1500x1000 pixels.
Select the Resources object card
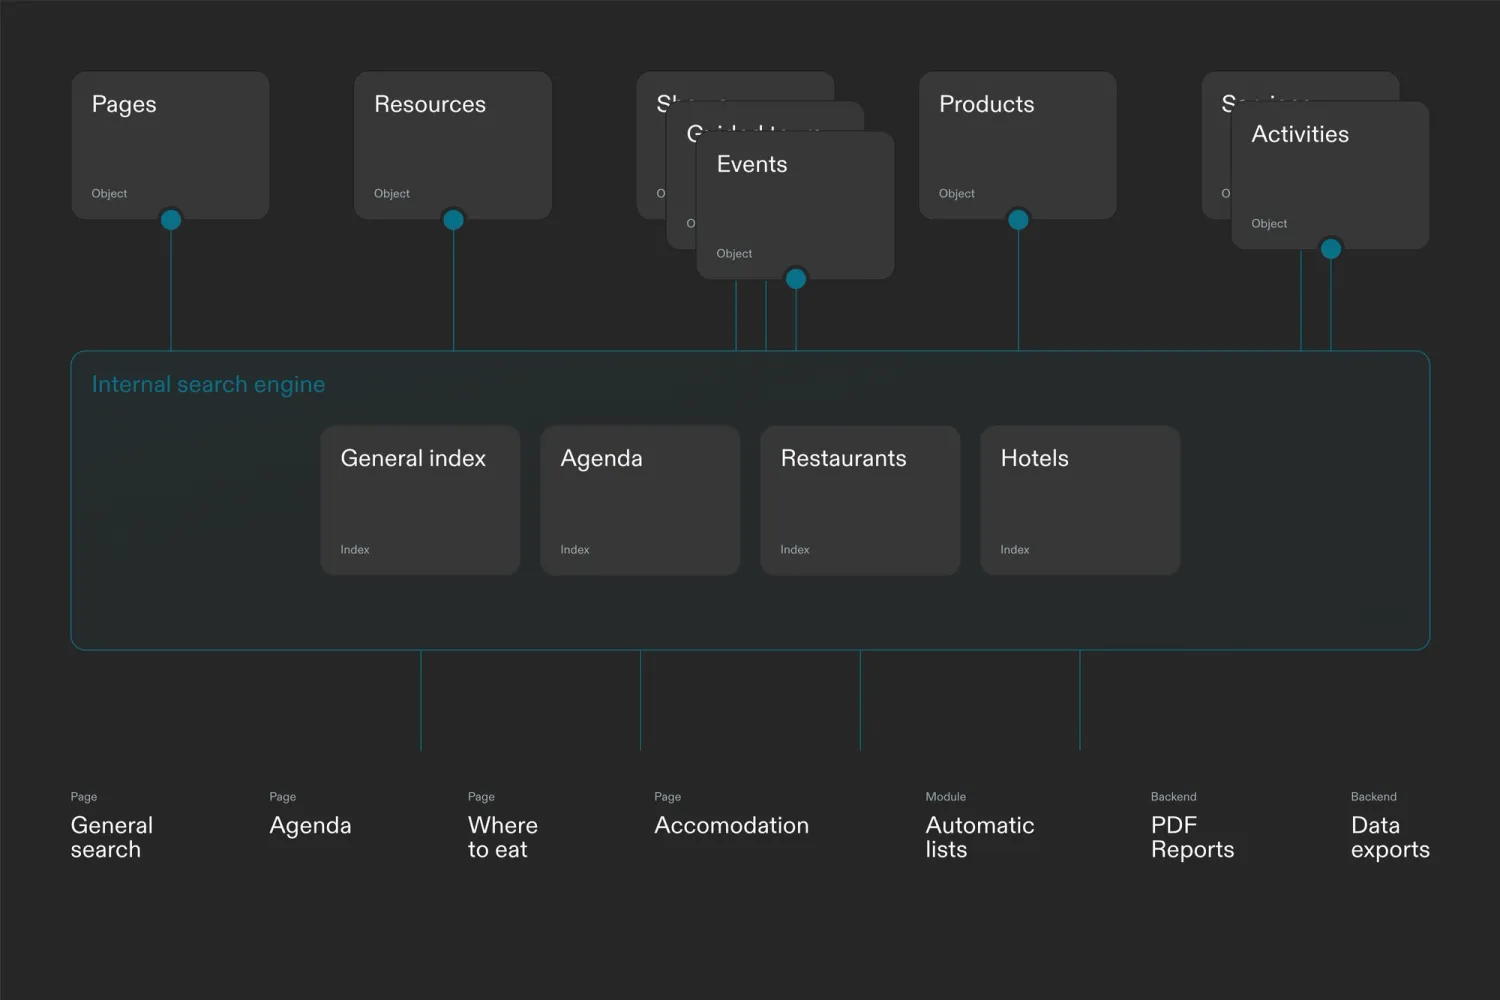pyautogui.click(x=453, y=145)
